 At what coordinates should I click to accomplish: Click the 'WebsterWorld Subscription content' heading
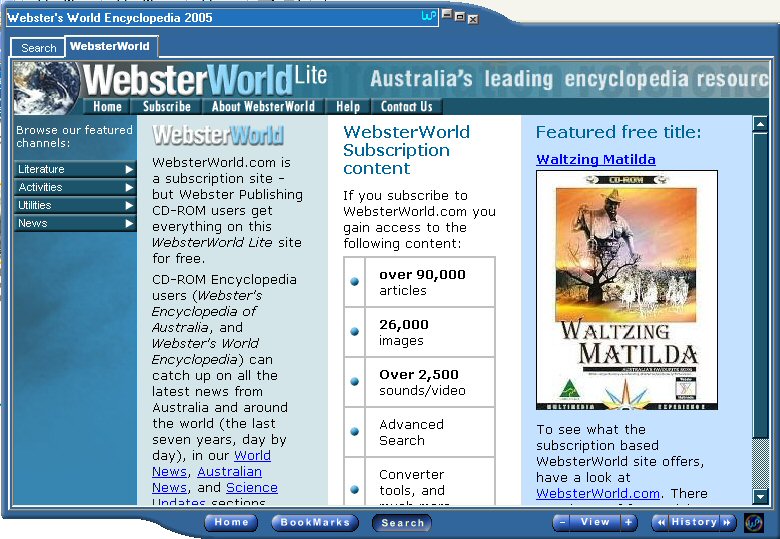[406, 150]
